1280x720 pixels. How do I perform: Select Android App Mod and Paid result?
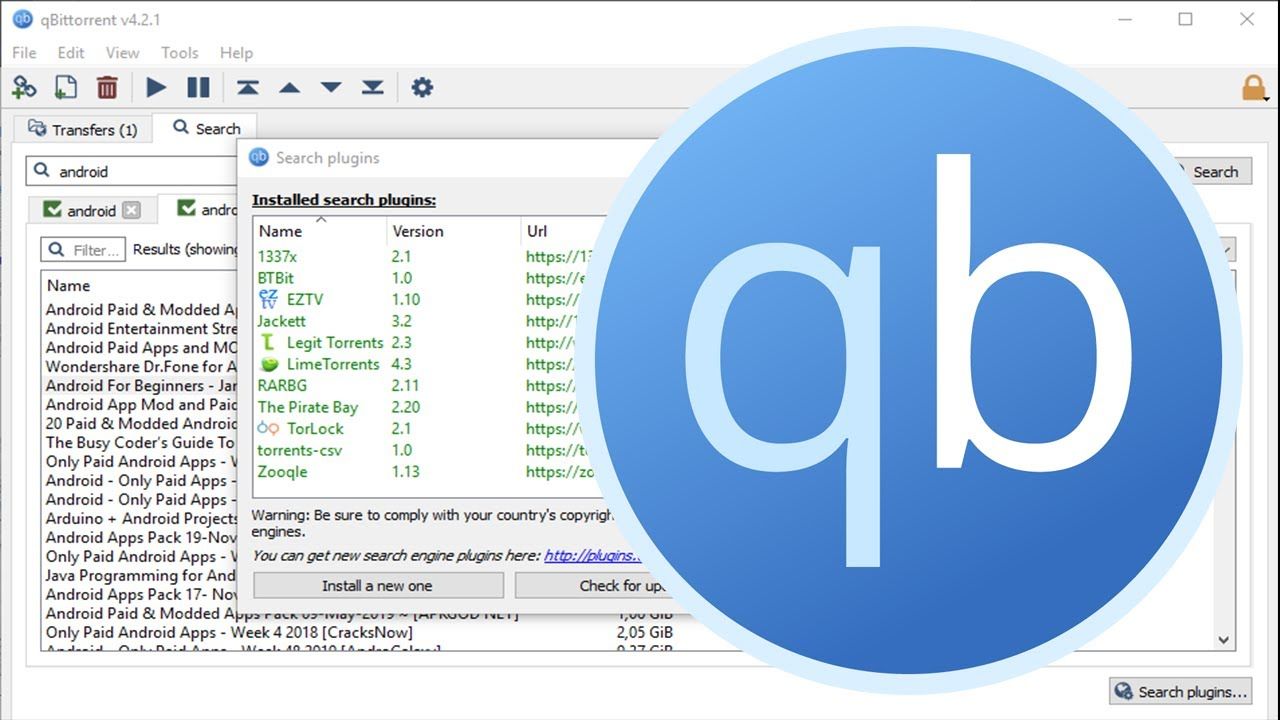tap(141, 404)
